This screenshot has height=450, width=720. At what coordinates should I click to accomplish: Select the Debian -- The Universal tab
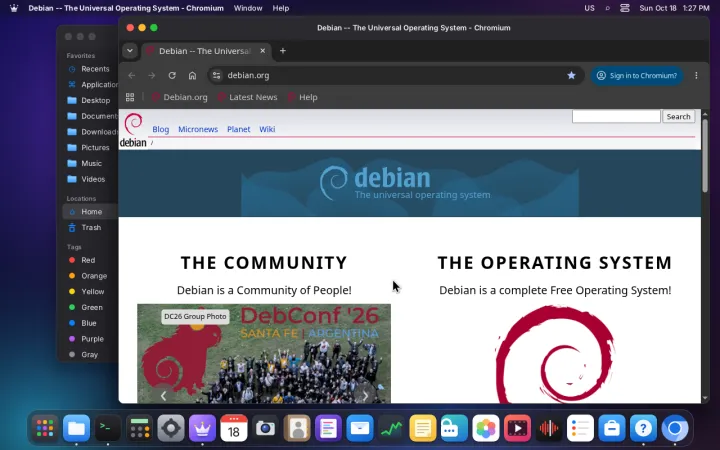(x=205, y=51)
